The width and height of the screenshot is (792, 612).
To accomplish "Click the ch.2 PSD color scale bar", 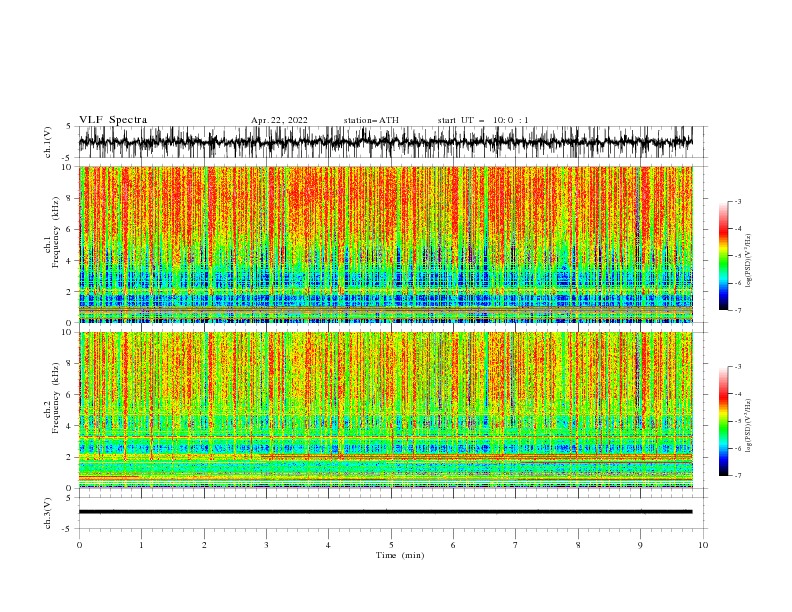I will [723, 421].
